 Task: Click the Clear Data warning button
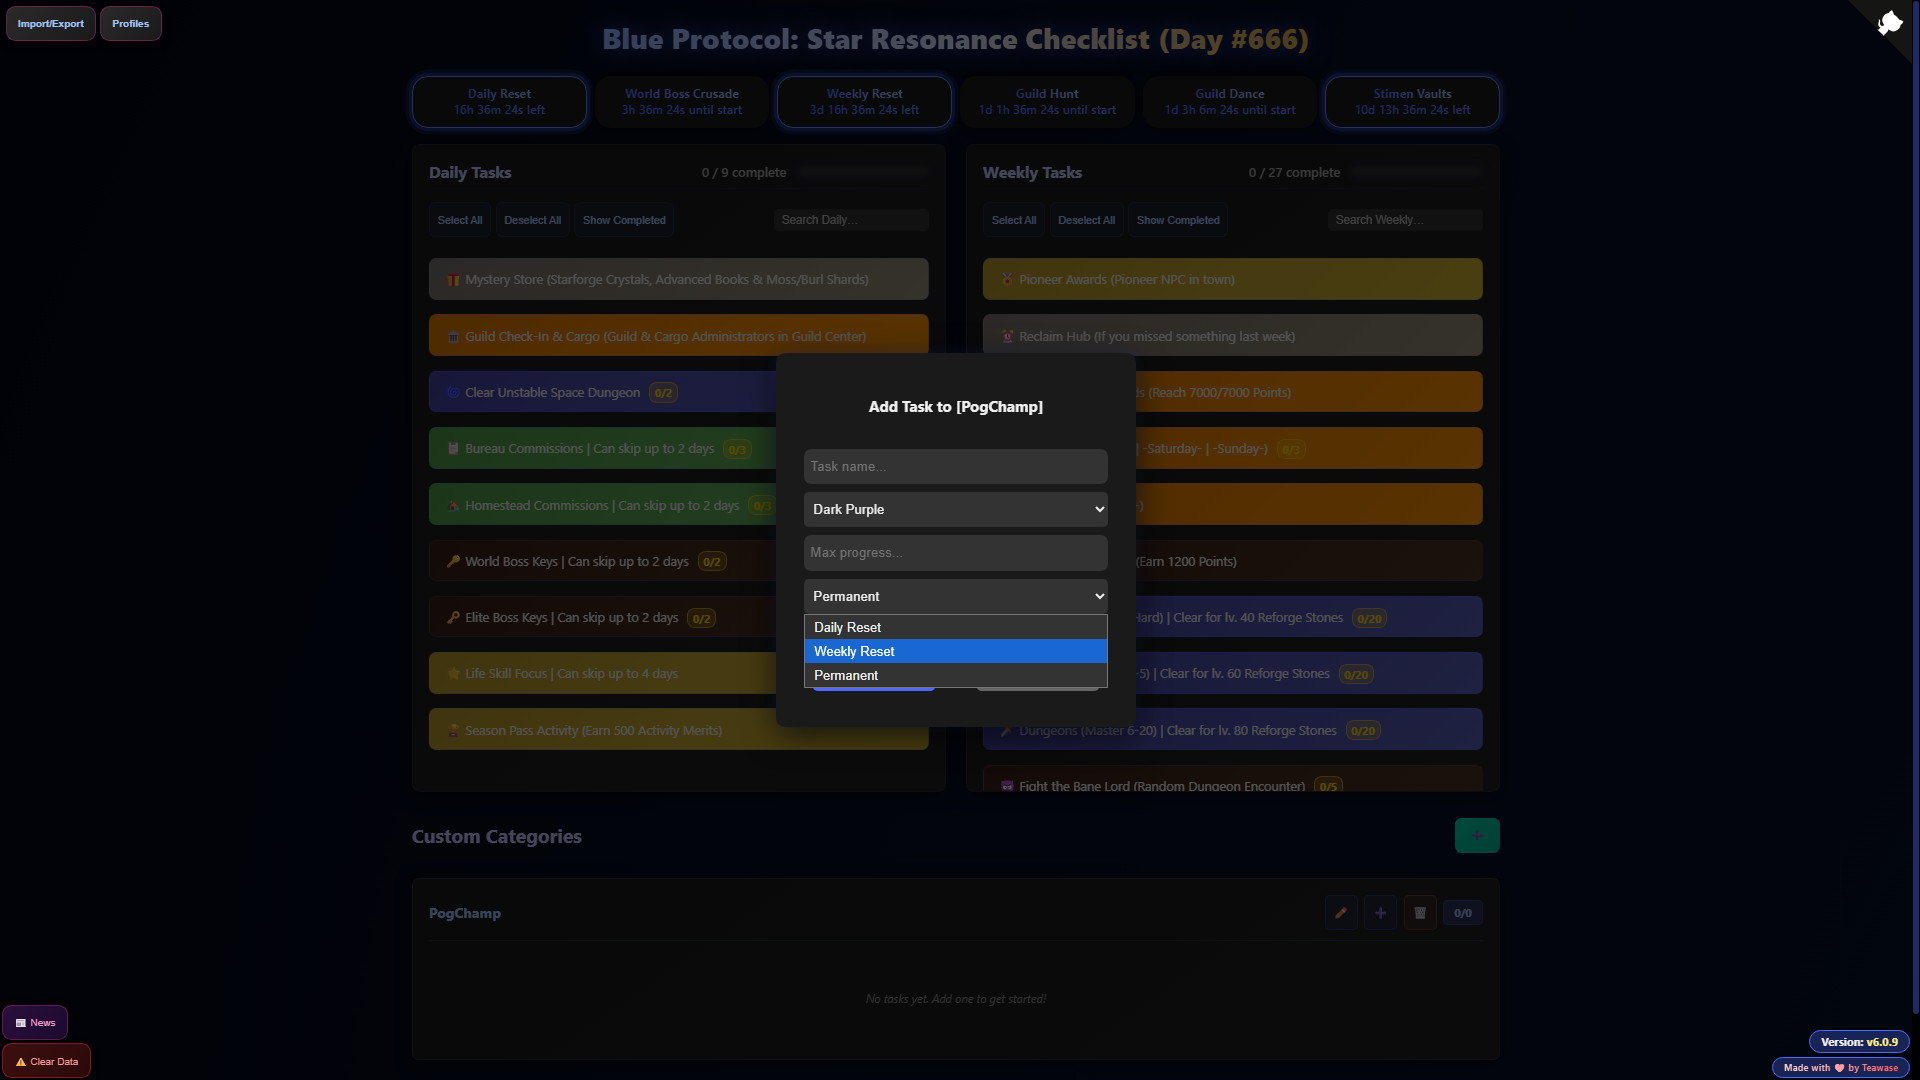click(47, 1062)
